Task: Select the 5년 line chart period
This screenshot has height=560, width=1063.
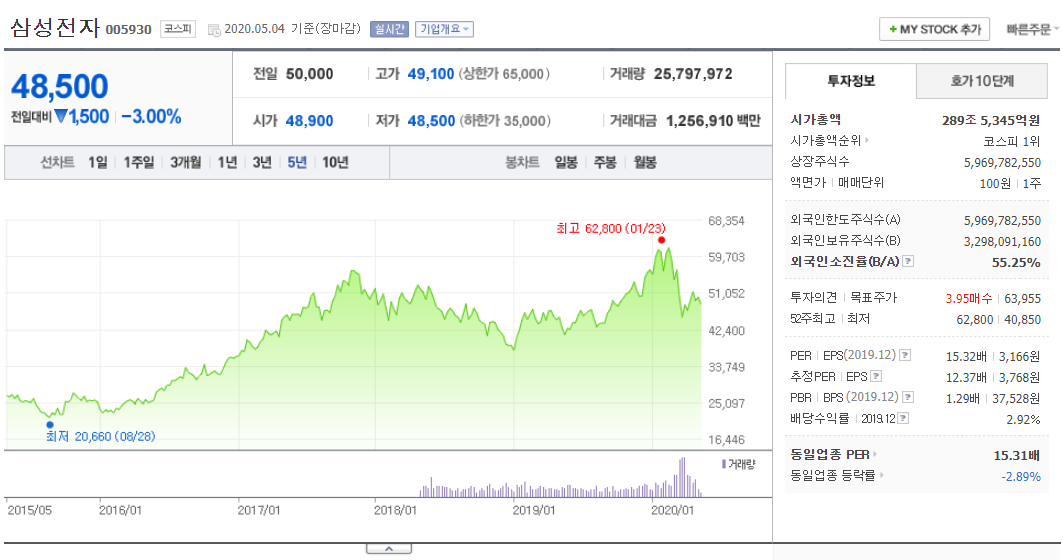Action: 297,163
